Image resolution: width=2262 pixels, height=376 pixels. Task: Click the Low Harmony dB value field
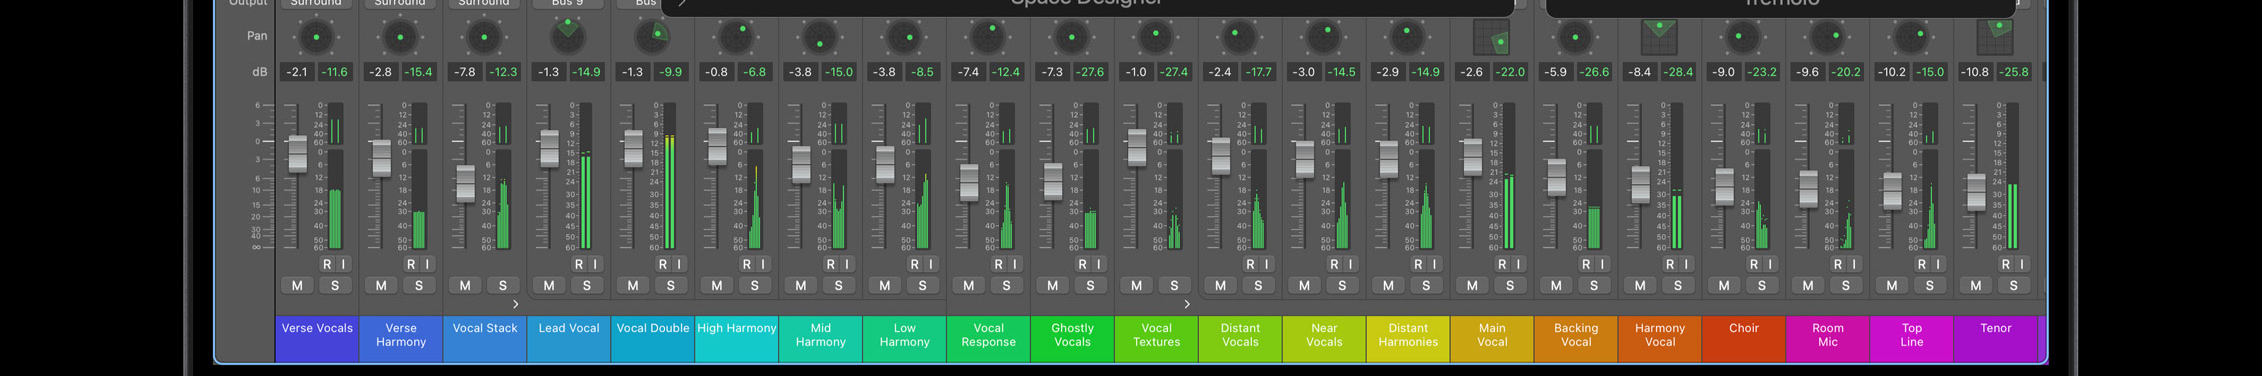(x=884, y=72)
